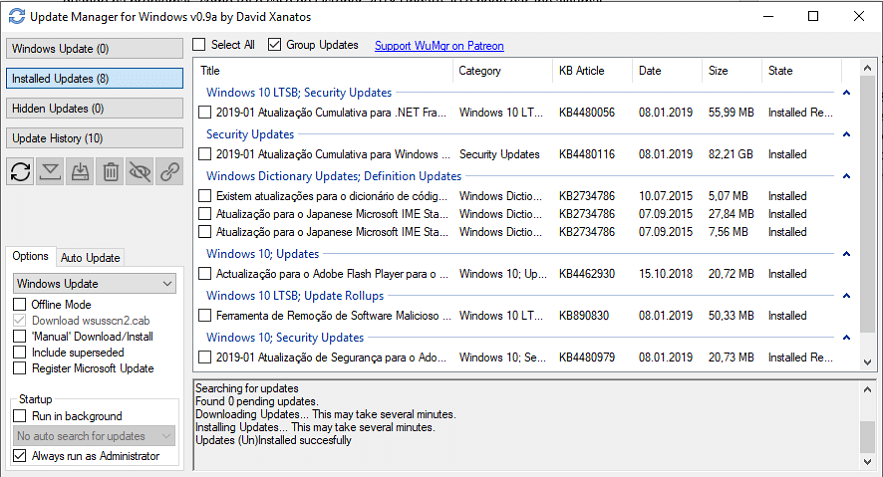The height and width of the screenshot is (477, 883).
Task: Open the Installed Updates (8) list
Action: (x=95, y=78)
